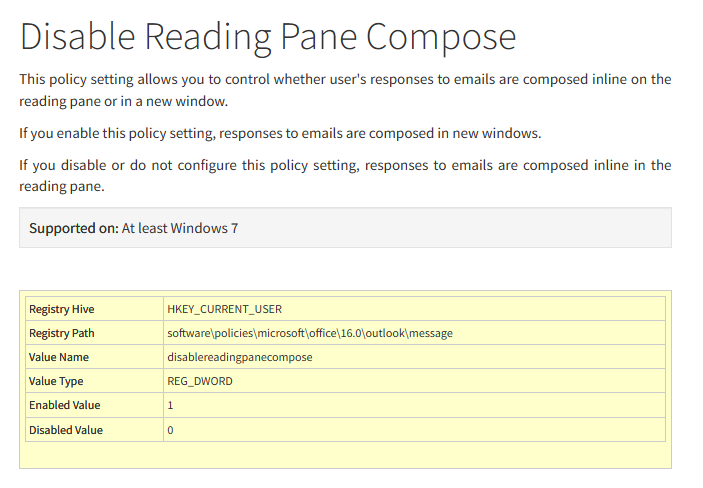Image resolution: width=703 pixels, height=488 pixels.
Task: Click the Disabled Value label
Action: point(66,430)
